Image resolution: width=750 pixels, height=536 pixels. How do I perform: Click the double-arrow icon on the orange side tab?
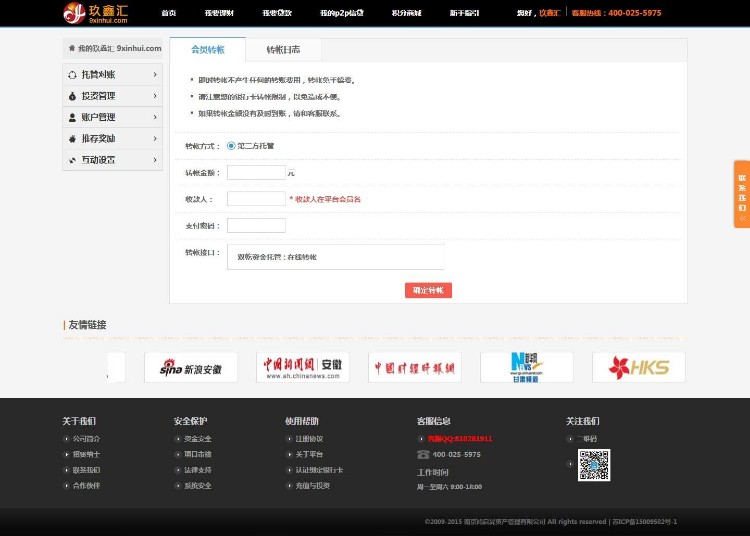(x=742, y=219)
